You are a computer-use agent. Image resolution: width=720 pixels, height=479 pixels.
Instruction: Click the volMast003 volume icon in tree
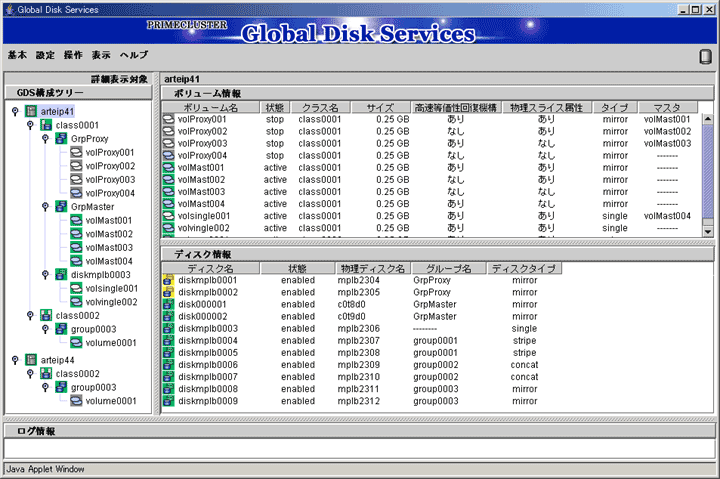tap(76, 248)
